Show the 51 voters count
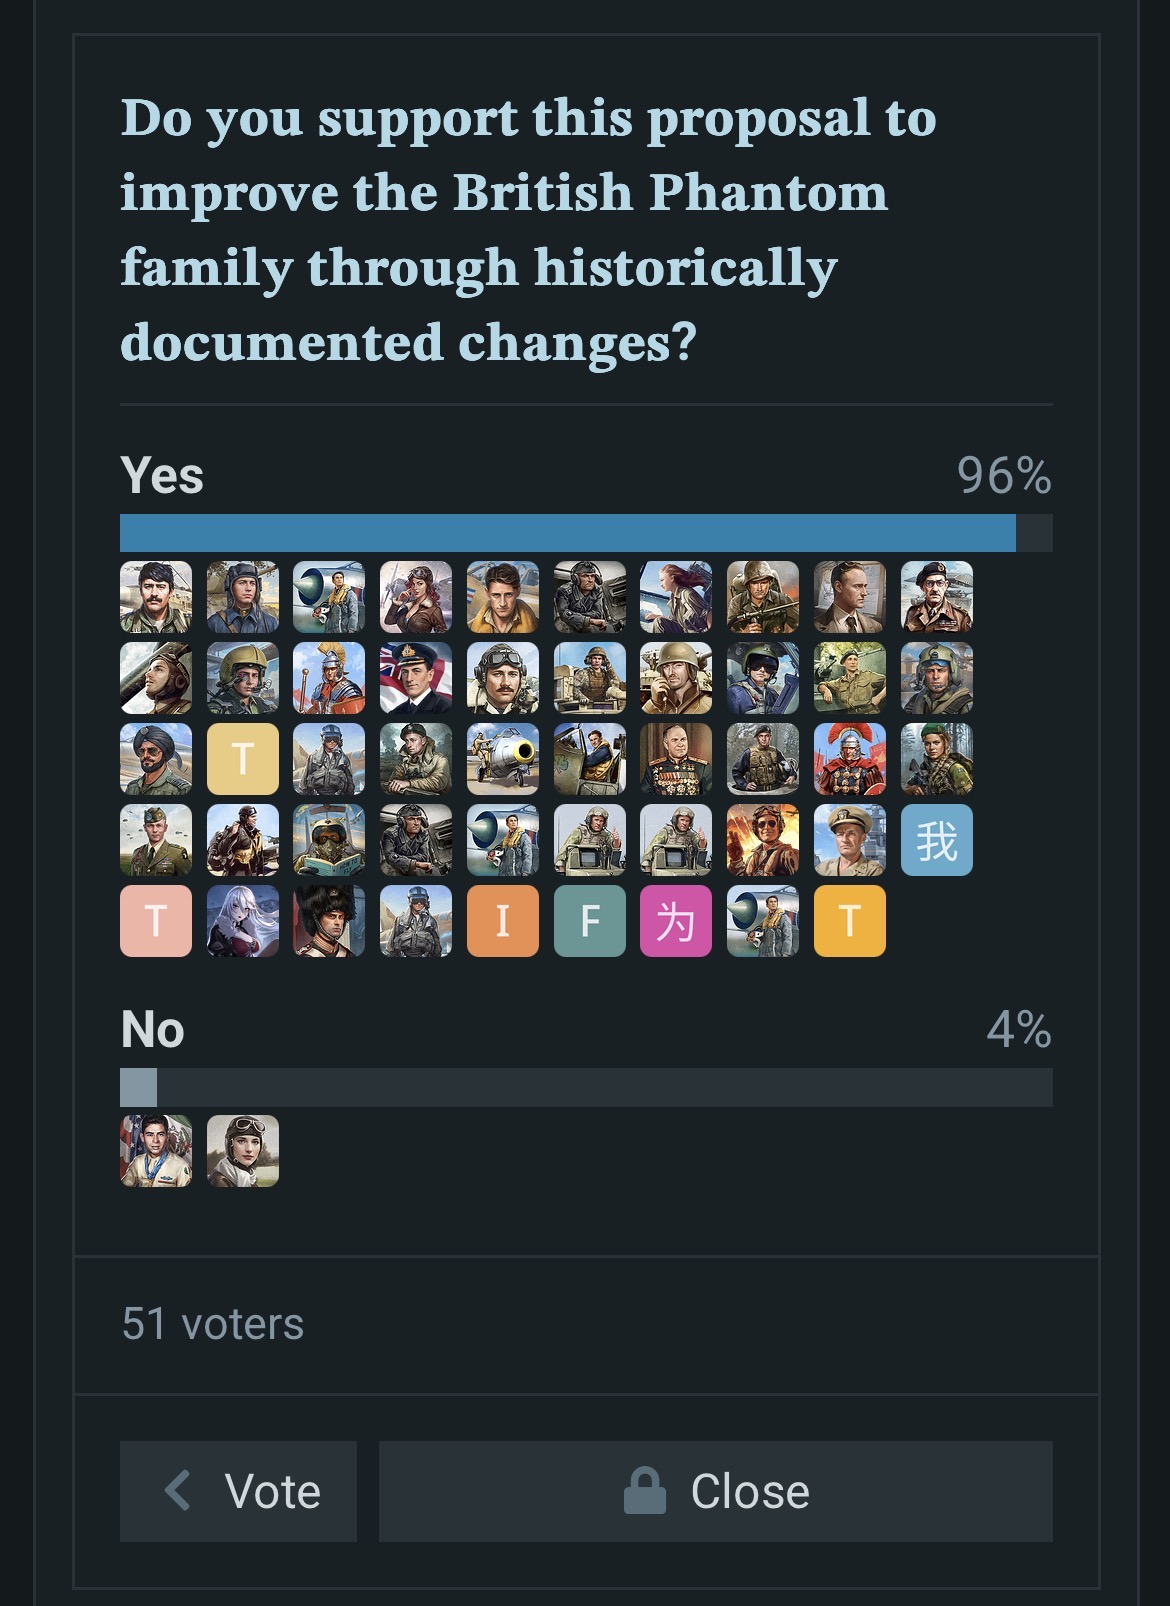This screenshot has width=1170, height=1606. 213,1324
